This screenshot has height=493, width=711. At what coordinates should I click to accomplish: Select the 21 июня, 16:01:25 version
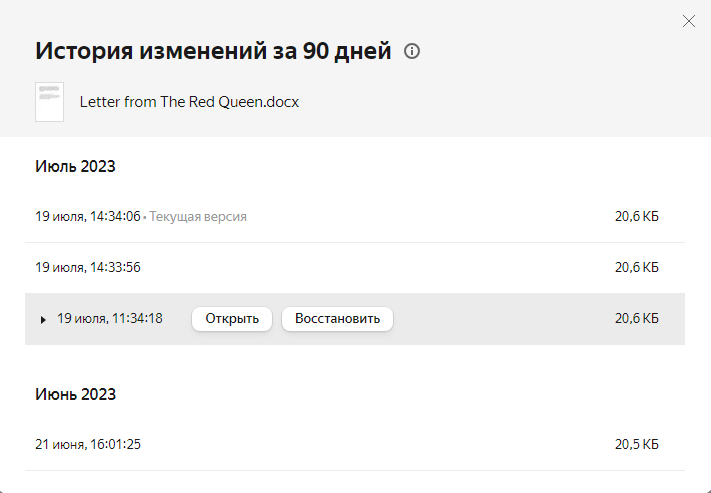(88, 444)
